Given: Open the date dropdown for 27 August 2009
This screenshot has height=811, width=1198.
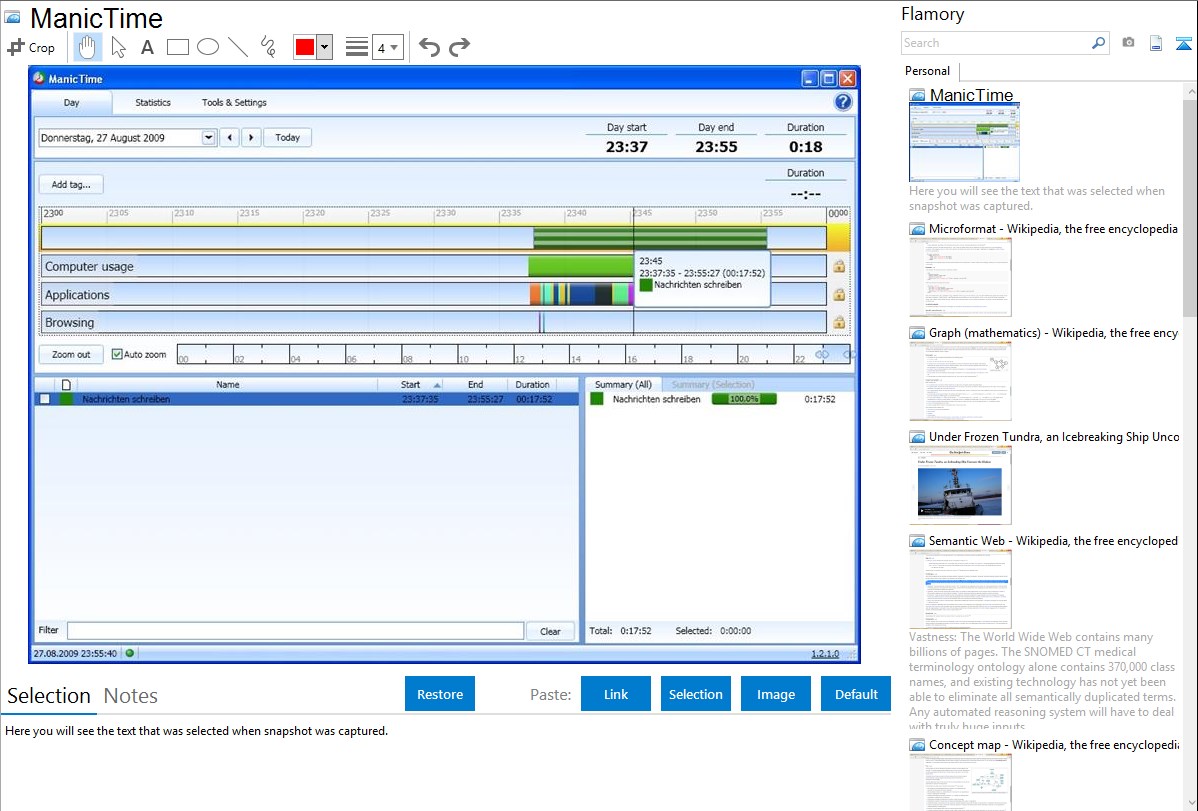Looking at the screenshot, I should [208, 138].
